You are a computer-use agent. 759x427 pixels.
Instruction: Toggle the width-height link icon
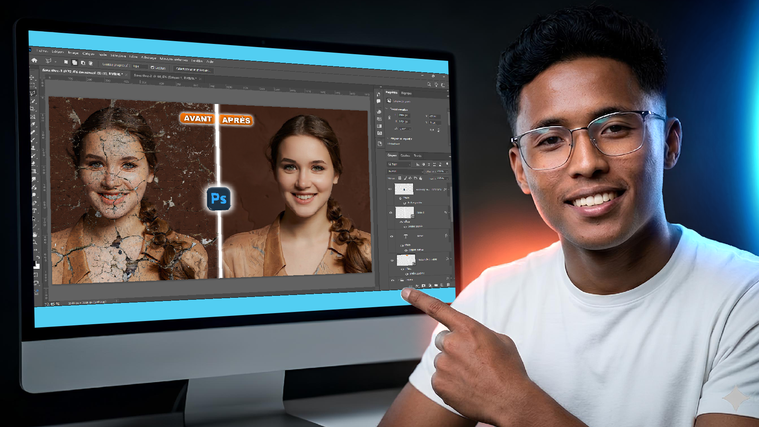389,118
